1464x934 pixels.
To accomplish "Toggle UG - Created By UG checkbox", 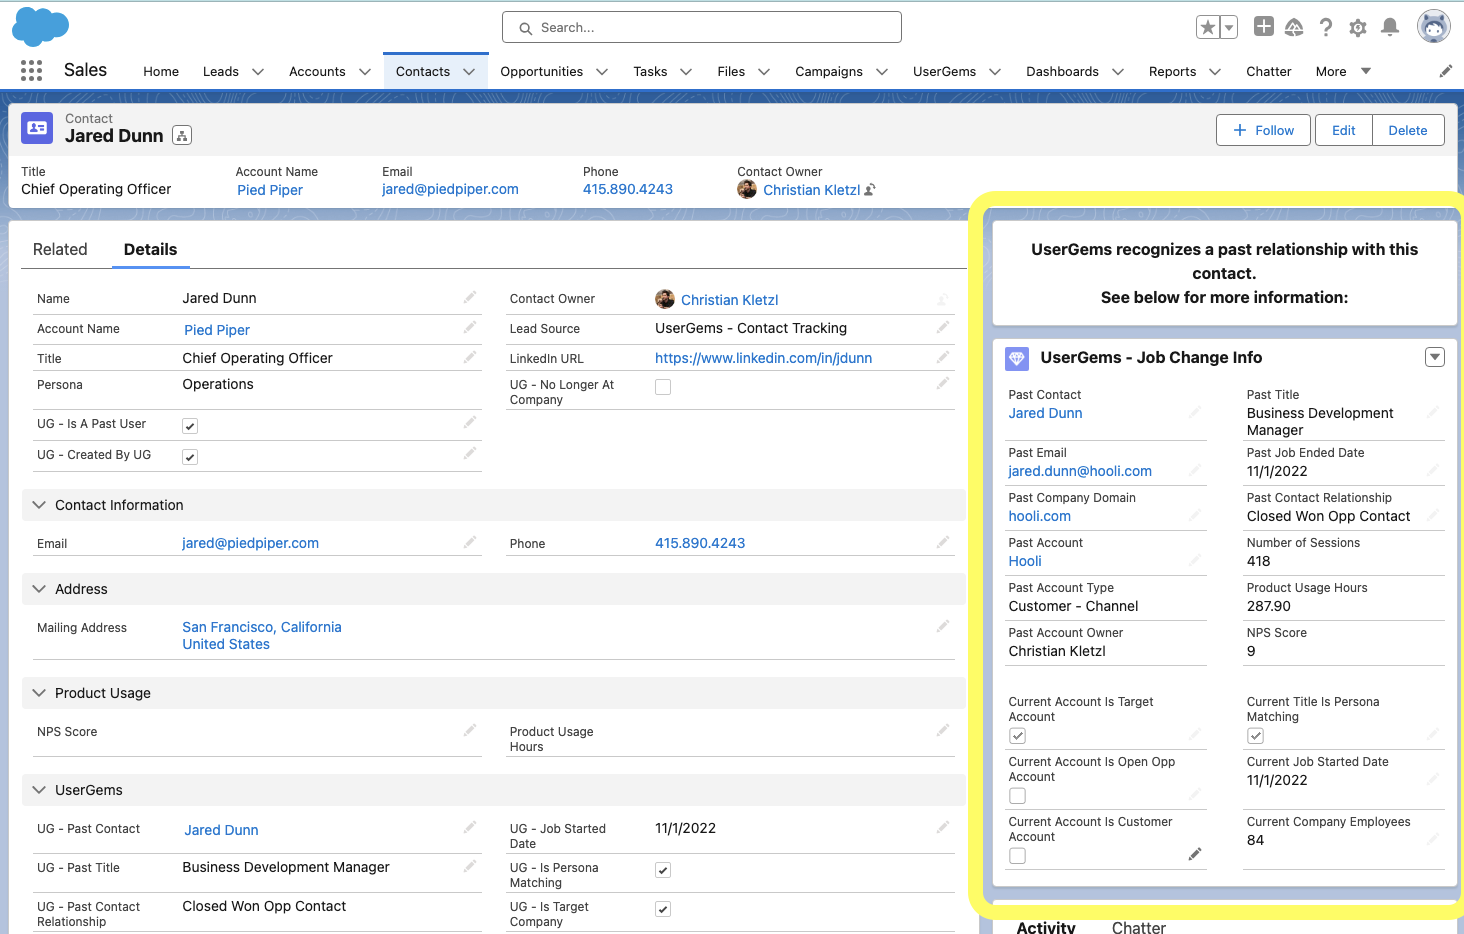I will [x=190, y=457].
